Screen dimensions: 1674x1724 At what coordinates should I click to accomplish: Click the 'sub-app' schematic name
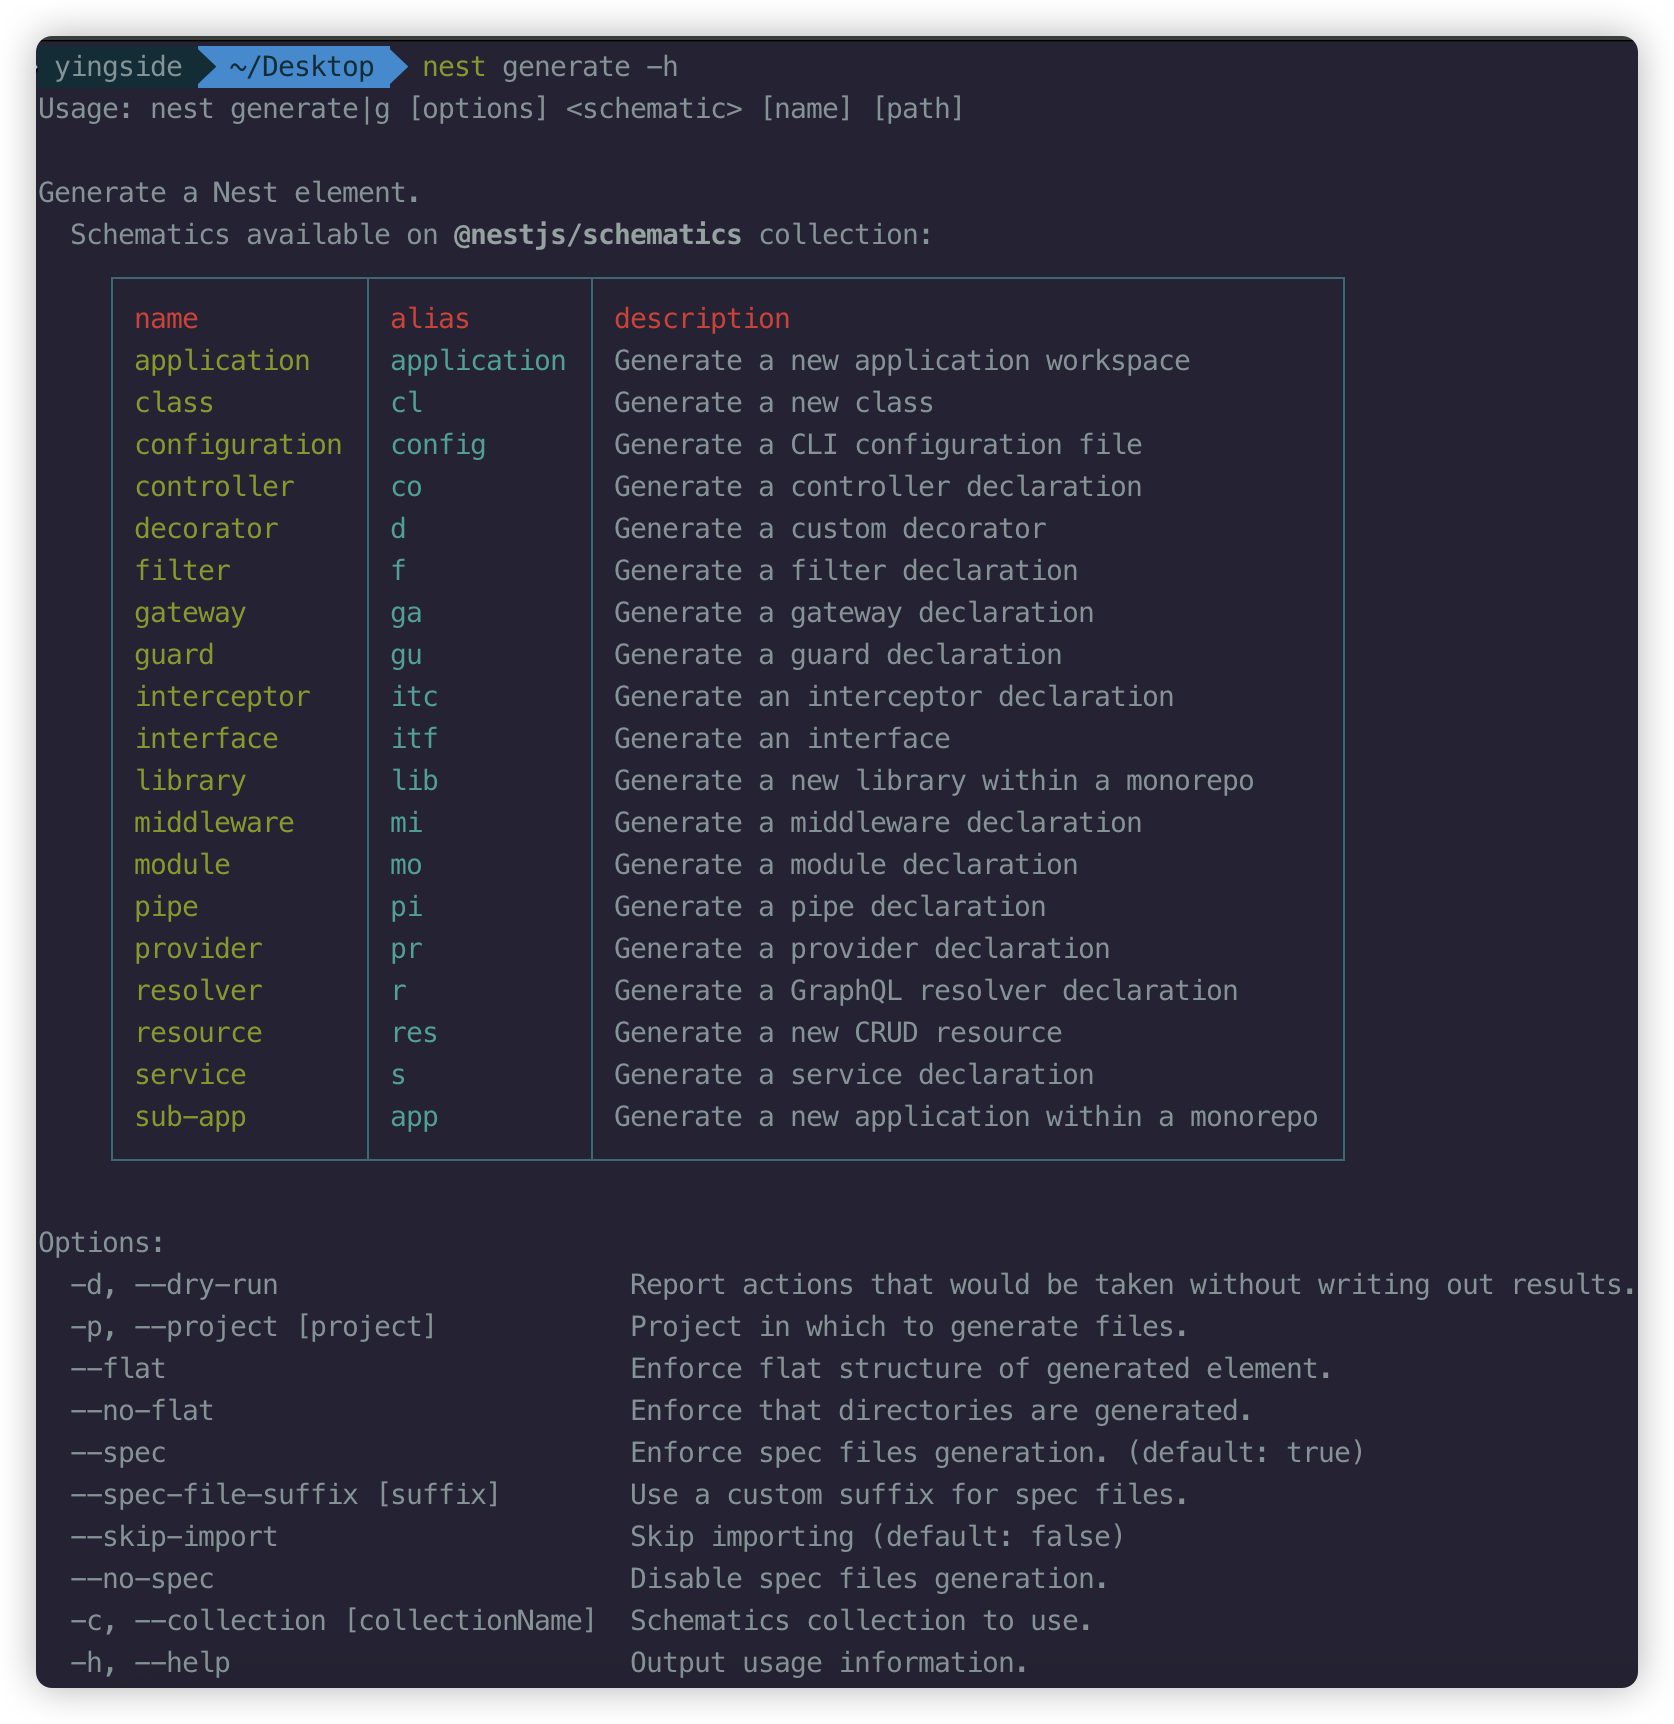click(190, 1117)
